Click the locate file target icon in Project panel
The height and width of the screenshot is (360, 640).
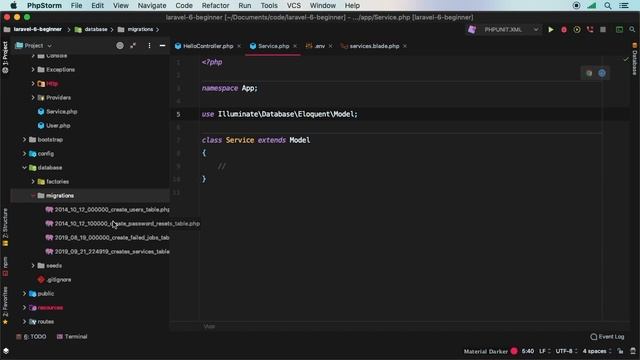tap(120, 46)
